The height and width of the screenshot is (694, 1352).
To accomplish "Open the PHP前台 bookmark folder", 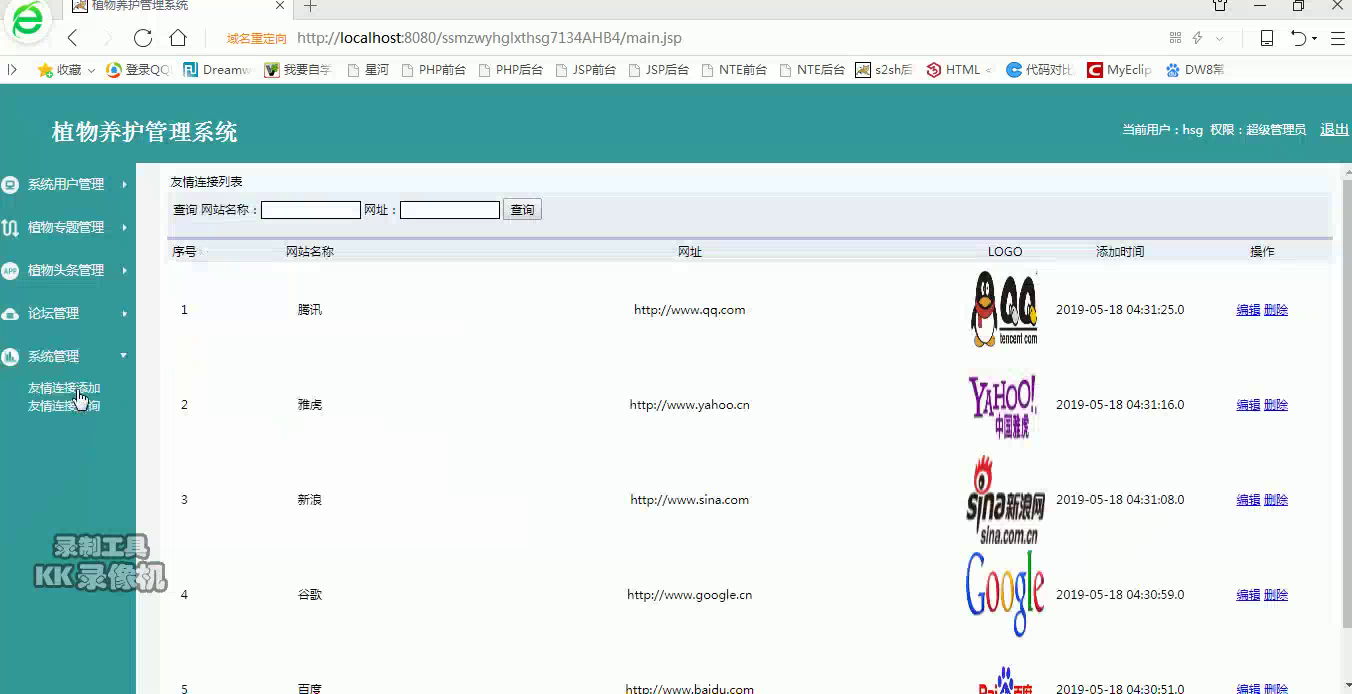I will click(433, 70).
